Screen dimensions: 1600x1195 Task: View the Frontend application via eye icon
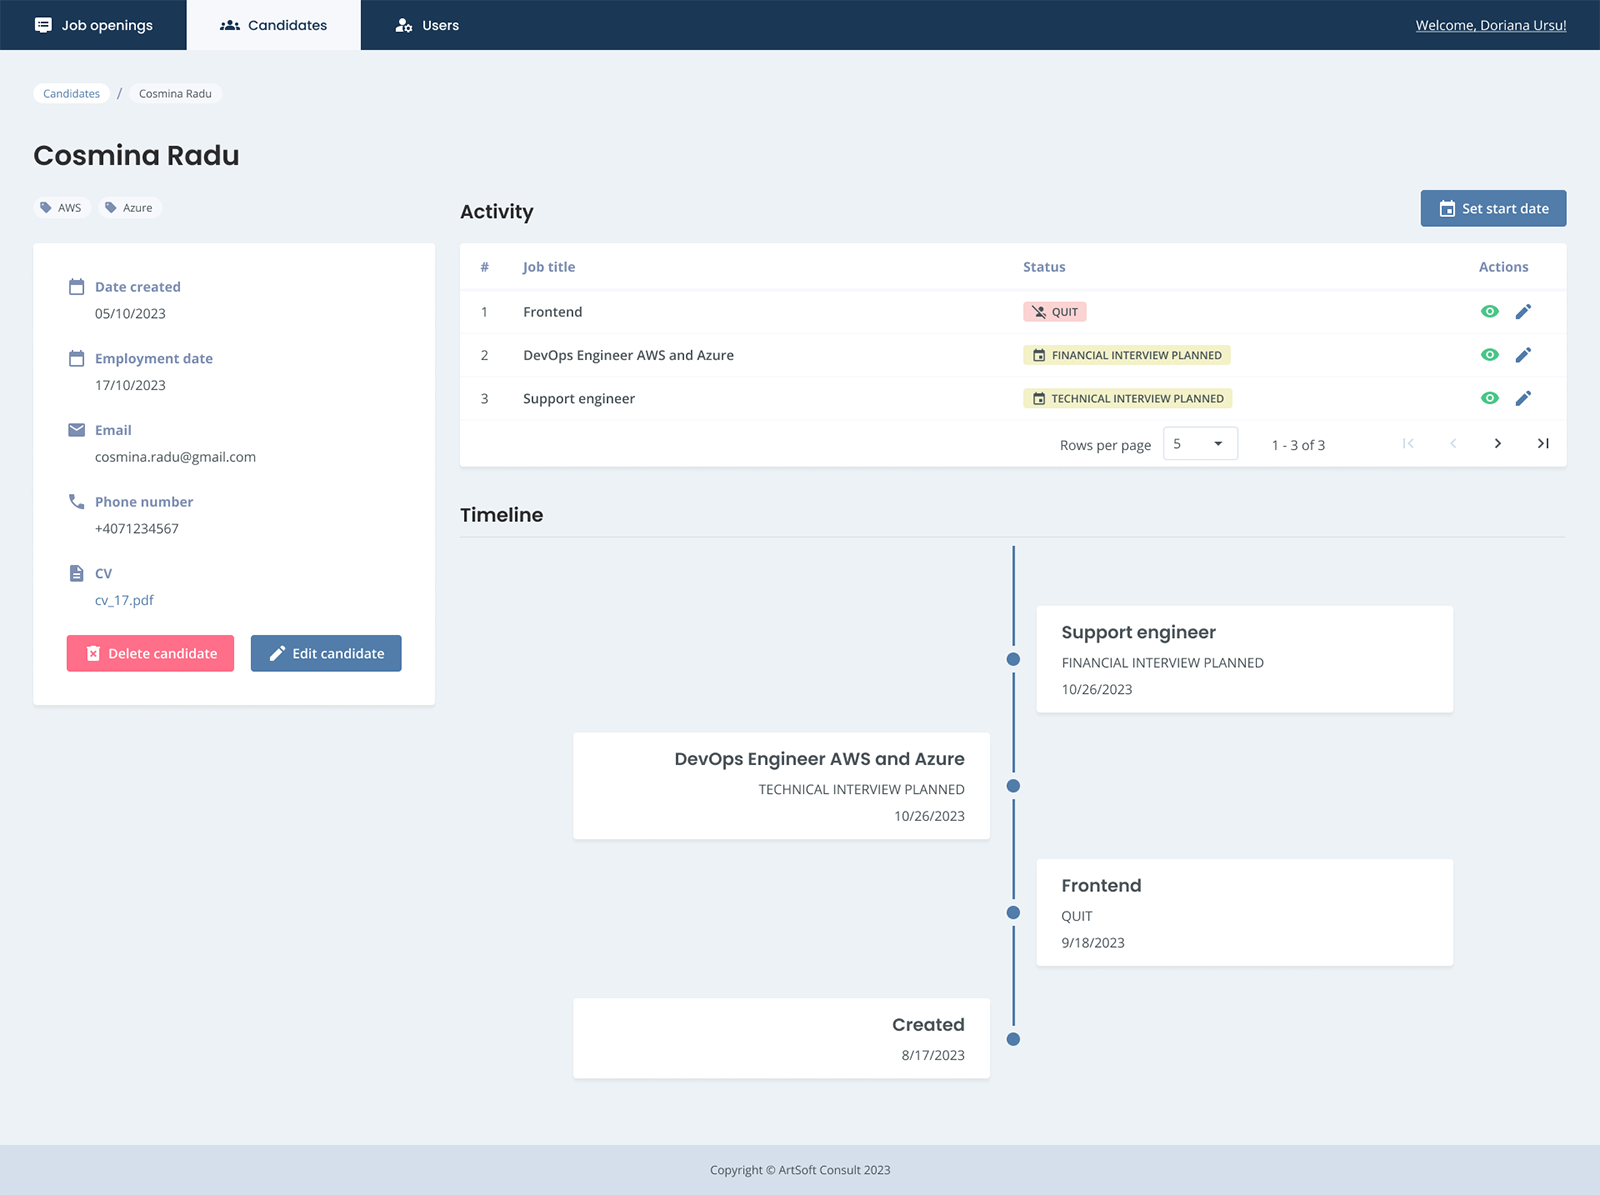1489,312
